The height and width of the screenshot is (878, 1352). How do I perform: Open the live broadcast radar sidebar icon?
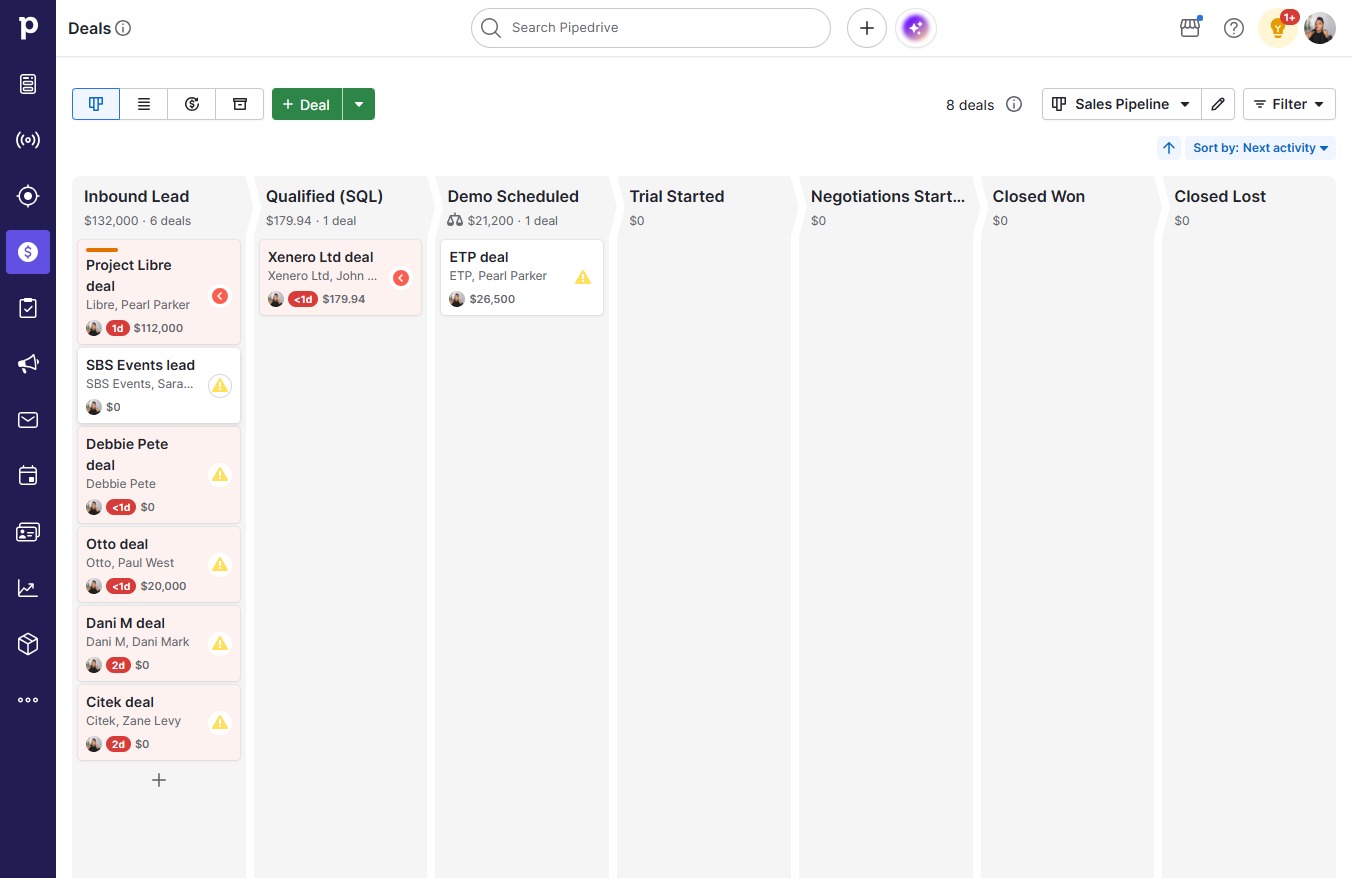click(28, 140)
